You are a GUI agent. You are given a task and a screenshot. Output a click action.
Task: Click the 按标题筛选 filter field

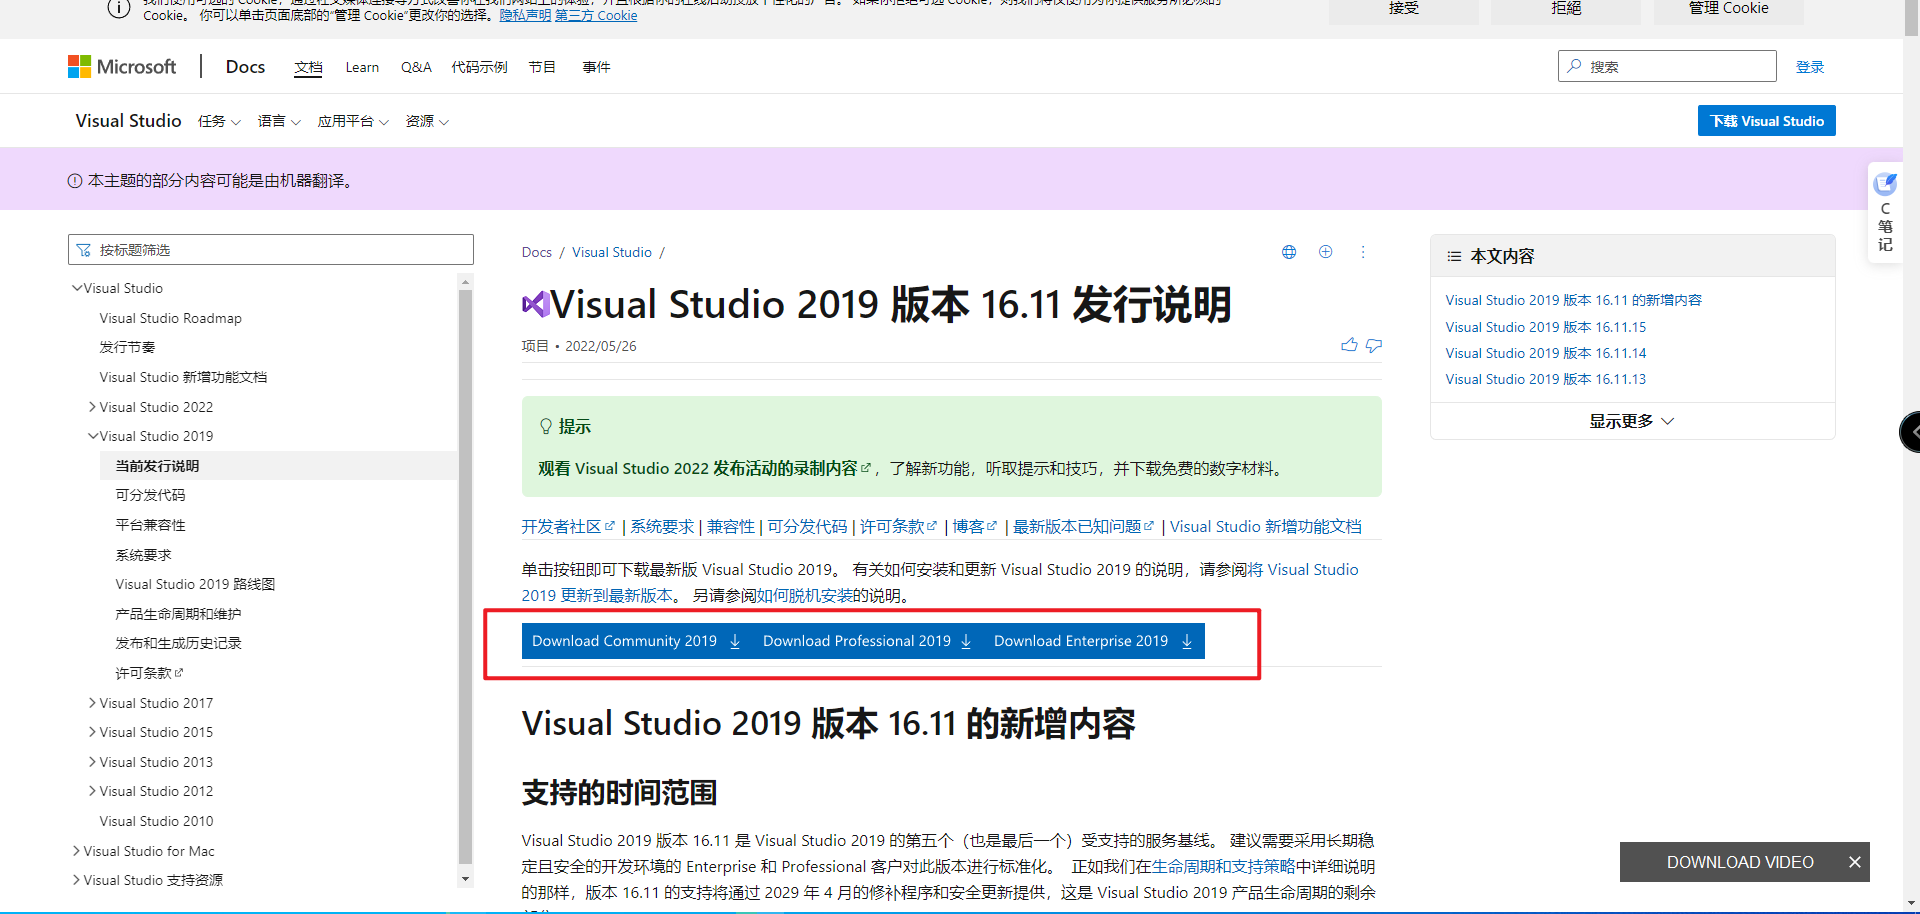pyautogui.click(x=271, y=250)
